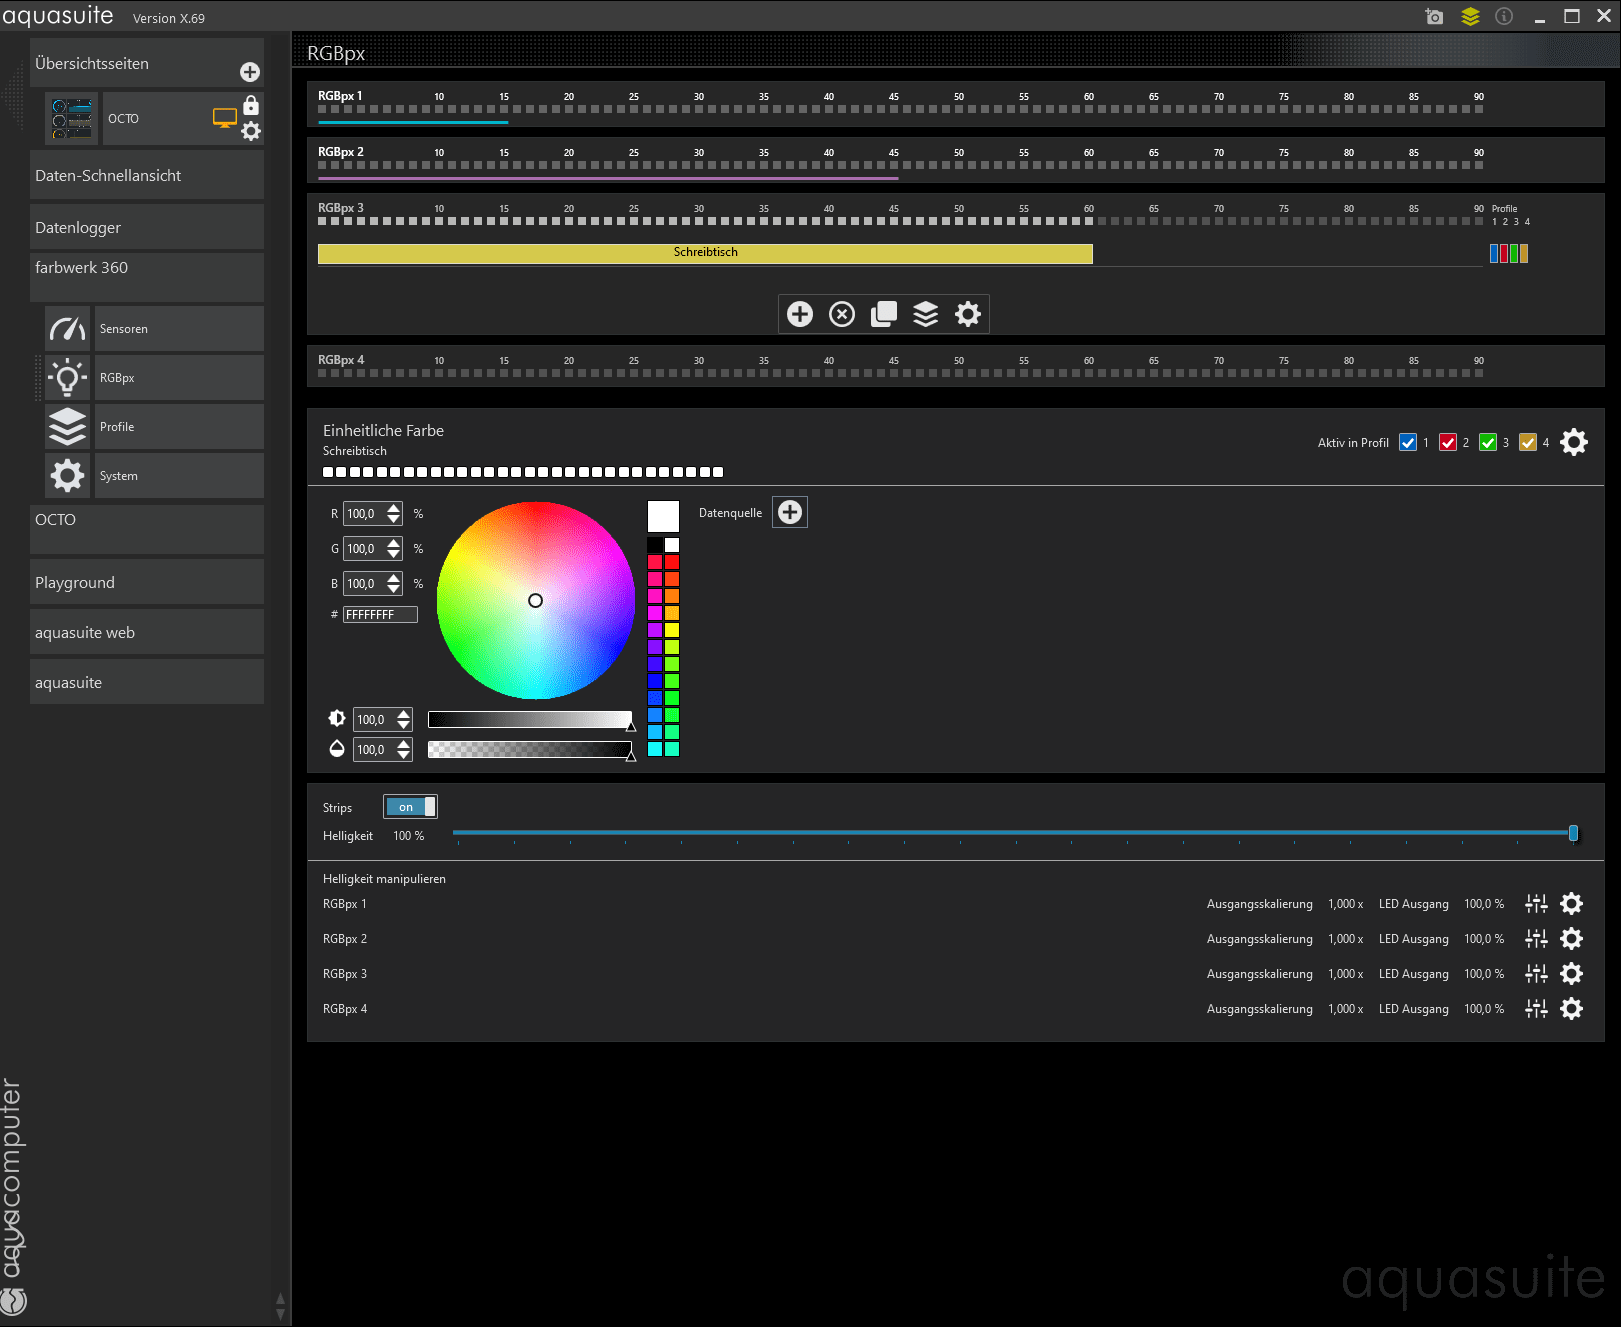Open RGBpx 1 output settings gear
The width and height of the screenshot is (1621, 1327).
click(x=1572, y=904)
